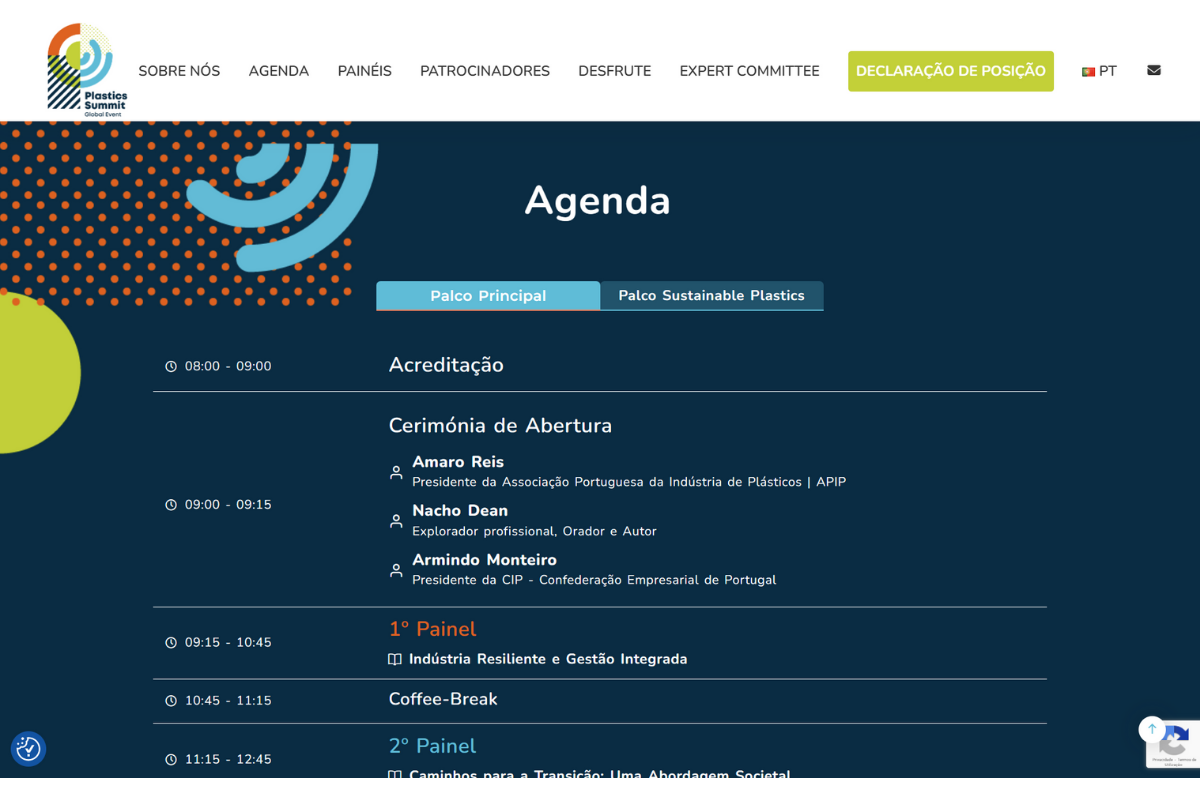Click the person icon beside Amaro Reis
1200x800 pixels.
(396, 472)
